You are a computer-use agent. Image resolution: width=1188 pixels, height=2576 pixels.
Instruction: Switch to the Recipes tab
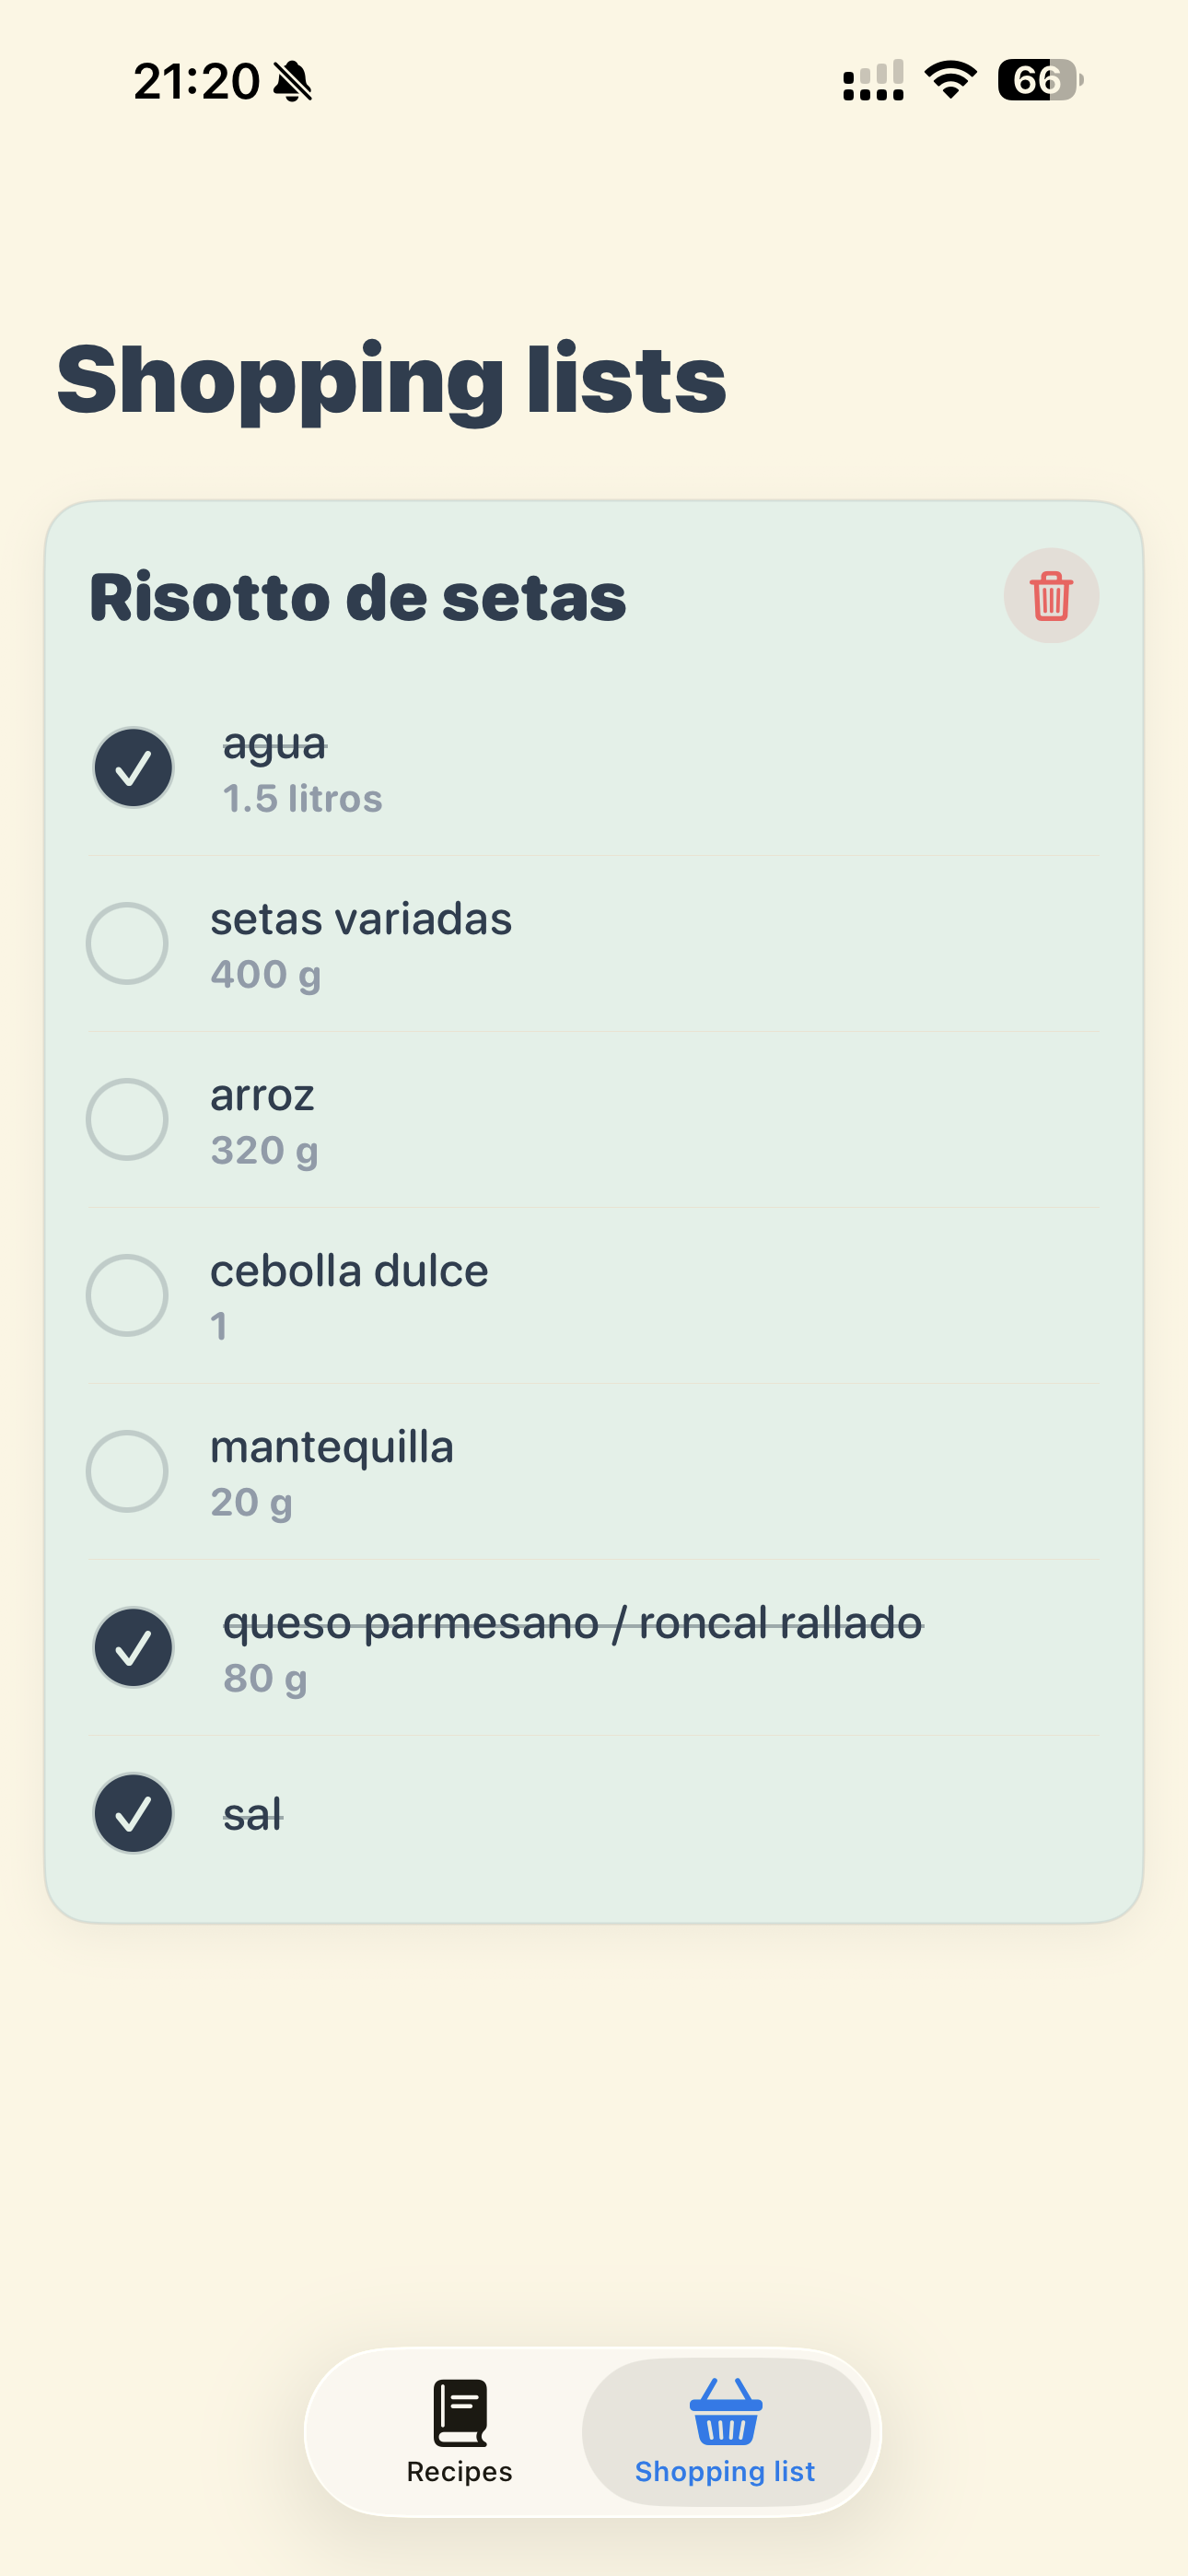click(x=459, y=2432)
